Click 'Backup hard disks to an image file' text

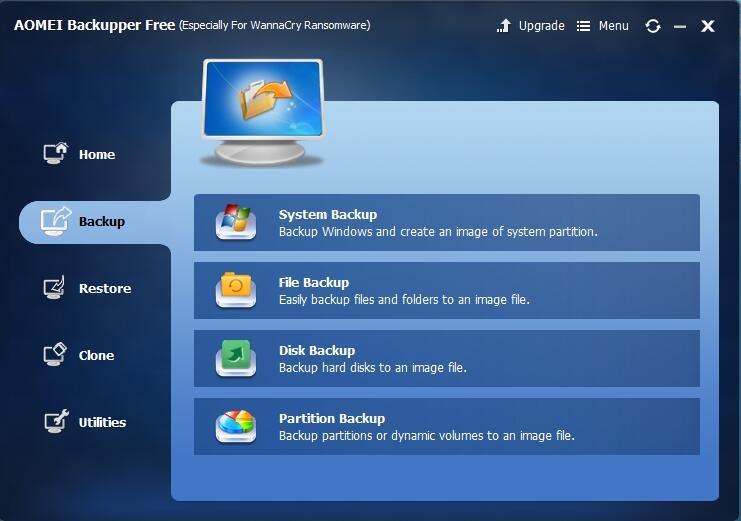[x=373, y=368]
